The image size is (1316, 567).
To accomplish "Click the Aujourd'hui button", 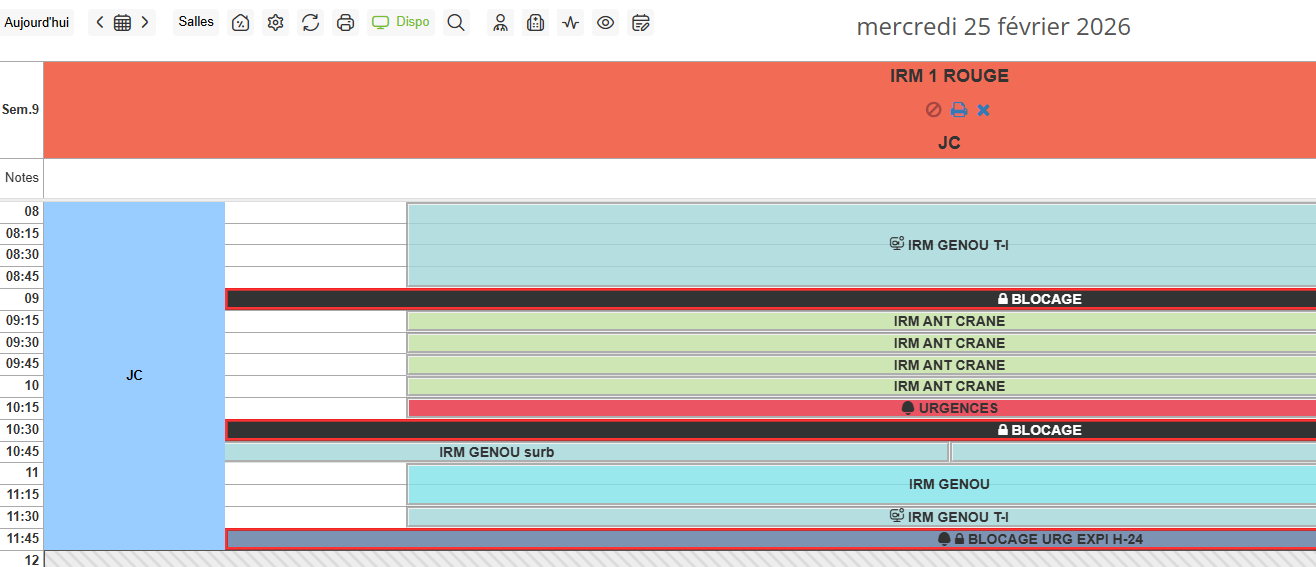I will [37, 22].
